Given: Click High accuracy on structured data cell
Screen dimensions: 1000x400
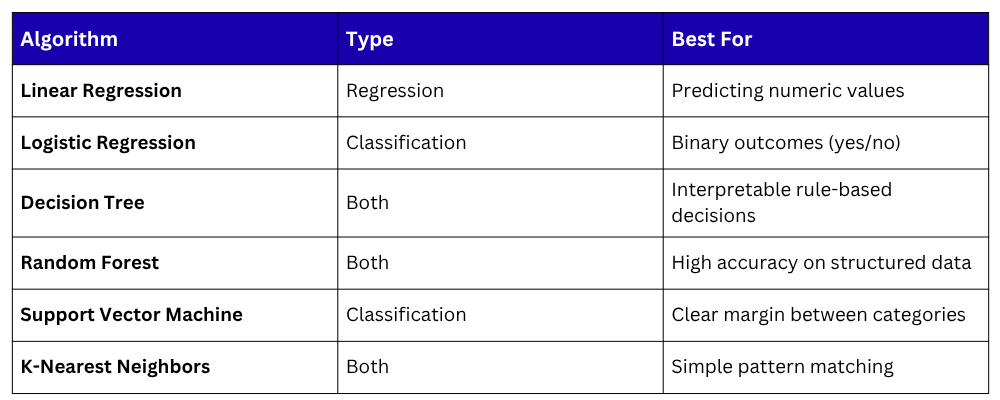Looking at the screenshot, I should [821, 263].
